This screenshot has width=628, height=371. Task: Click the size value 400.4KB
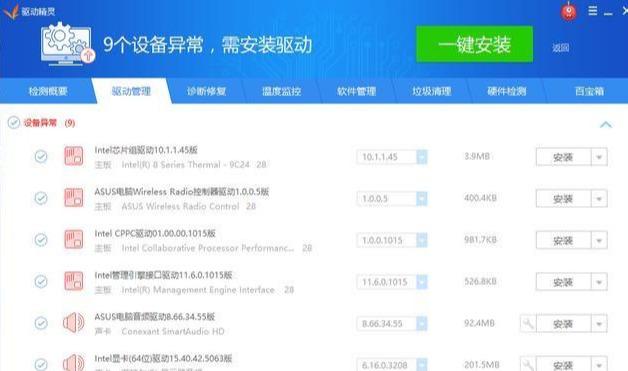[480, 198]
